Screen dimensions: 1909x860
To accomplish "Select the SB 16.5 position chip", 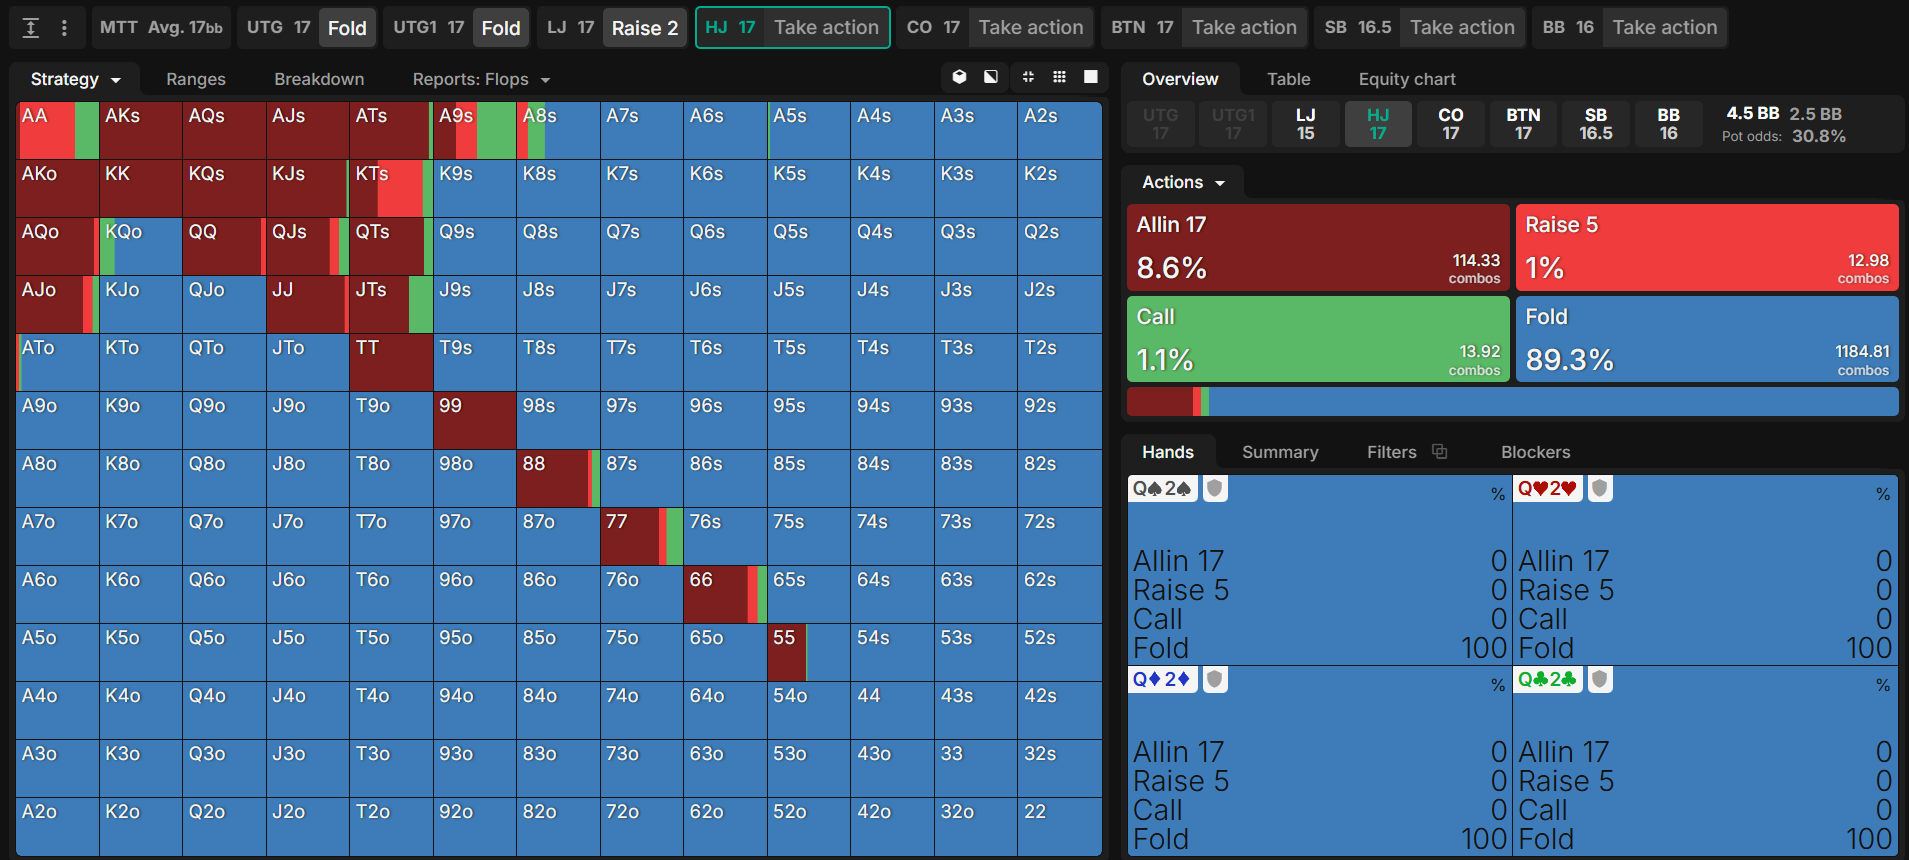I will tap(1596, 124).
